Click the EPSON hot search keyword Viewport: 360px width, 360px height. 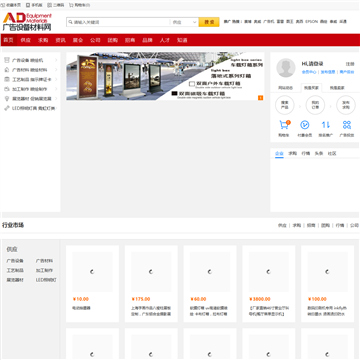(312, 22)
